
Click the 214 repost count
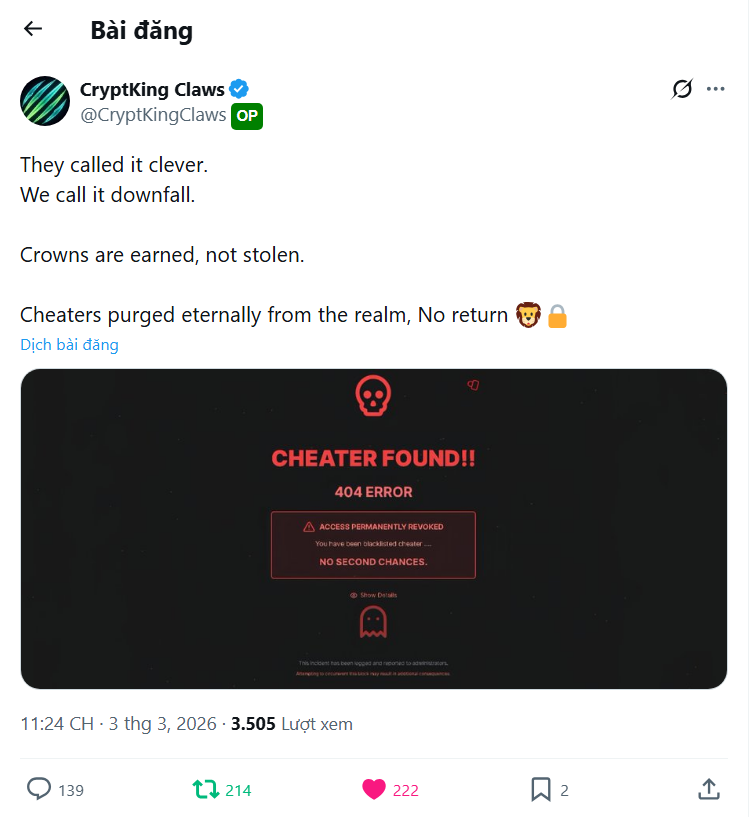(x=238, y=790)
